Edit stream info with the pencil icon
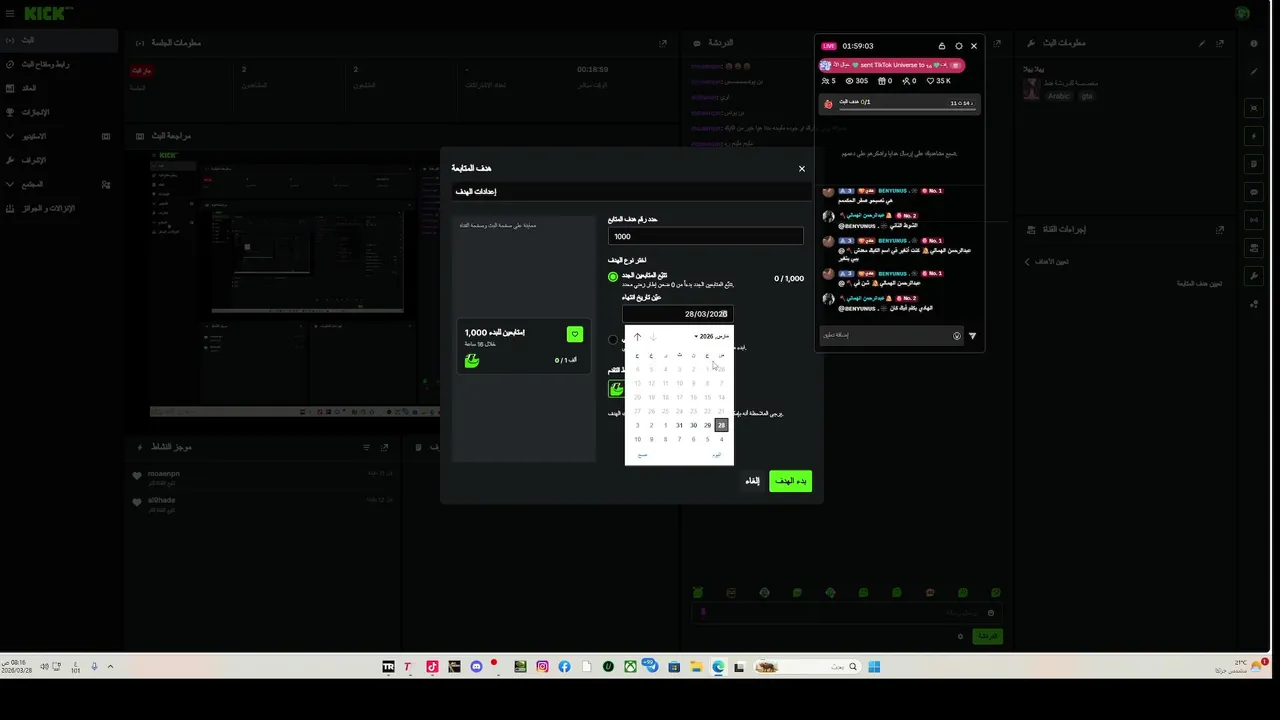This screenshot has width=1280, height=720. pyautogui.click(x=1202, y=43)
